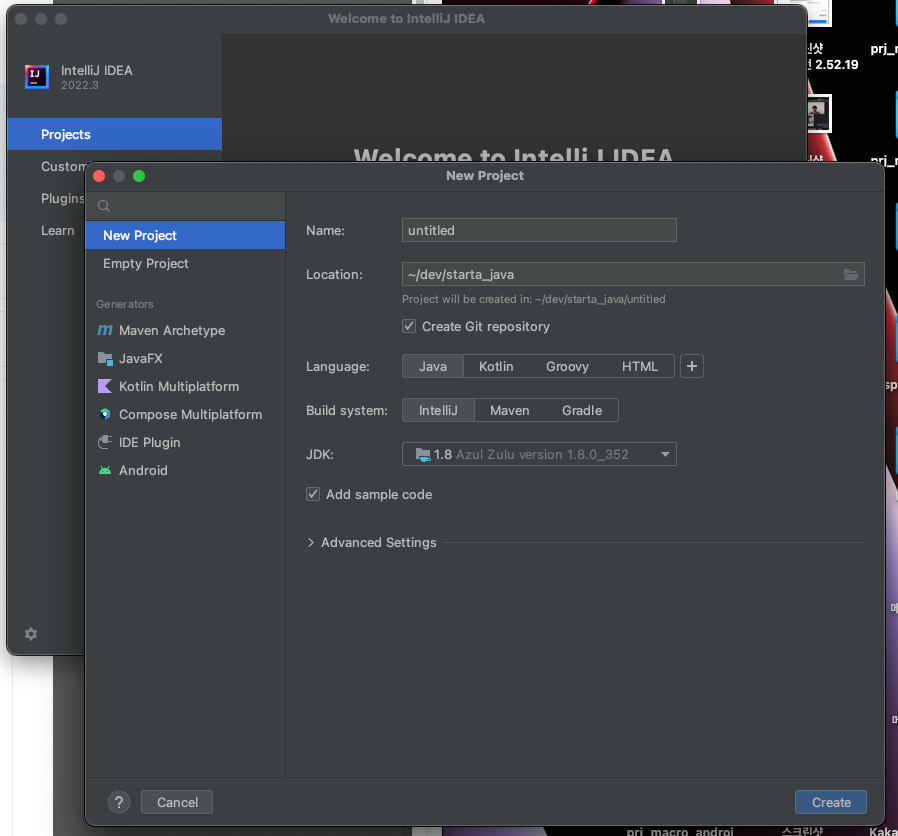This screenshot has height=836, width=898.
Task: Select Java language option
Action: pos(433,366)
